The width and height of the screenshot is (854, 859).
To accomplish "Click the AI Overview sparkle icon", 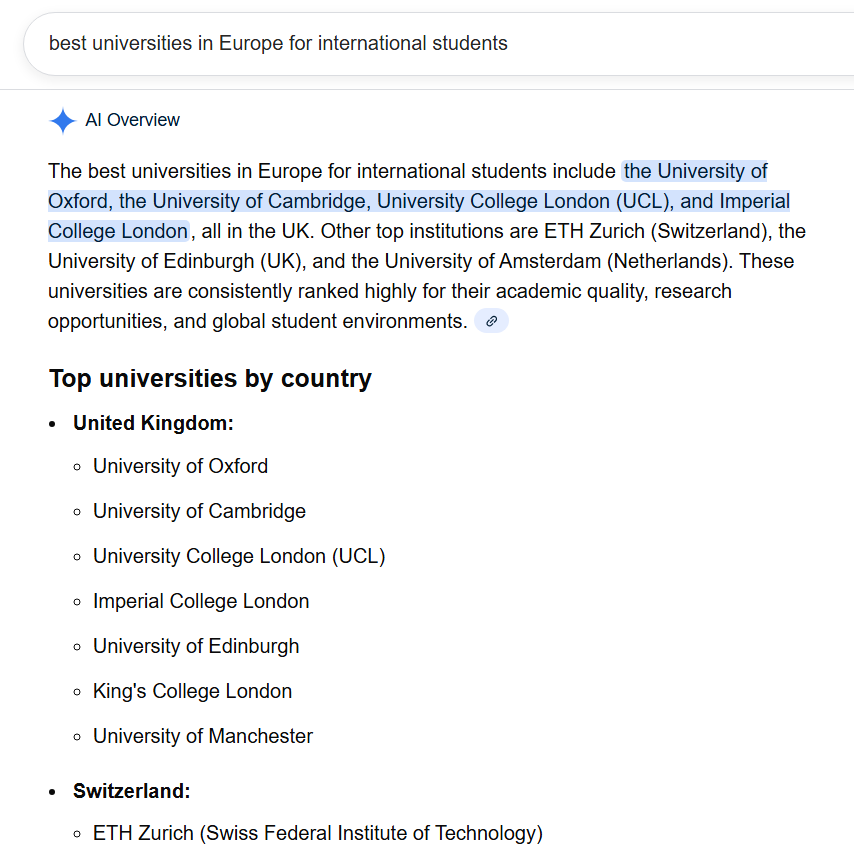I will 62,121.
